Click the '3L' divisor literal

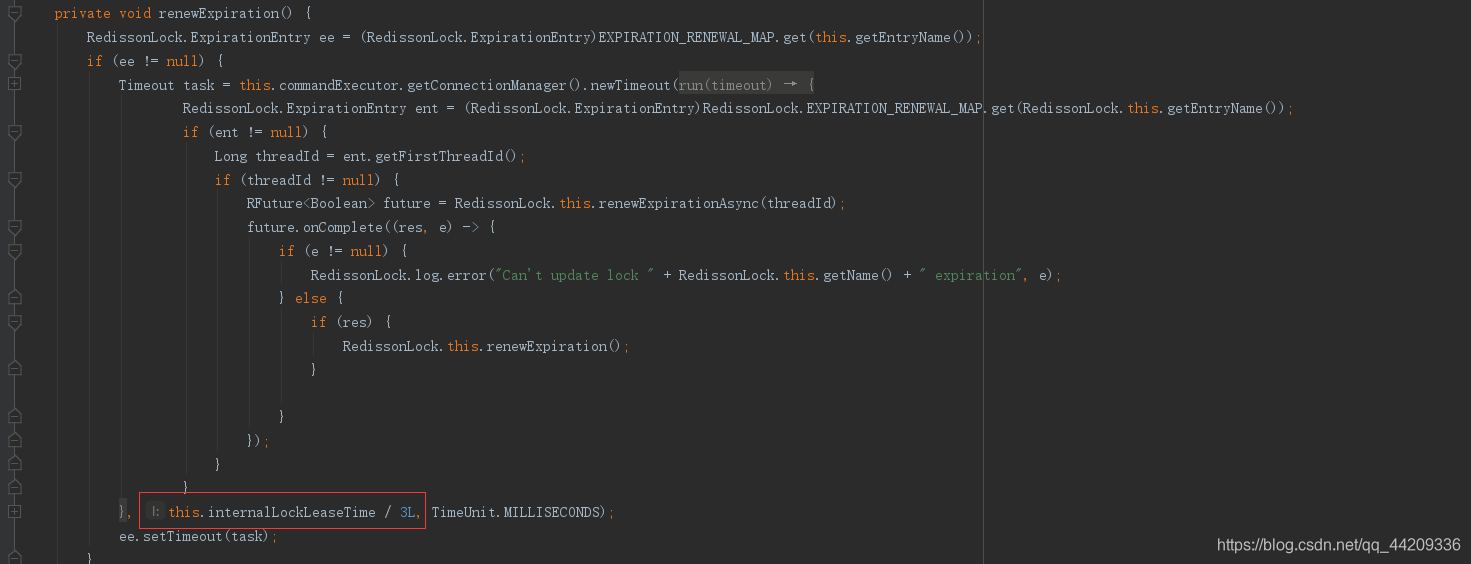[407, 512]
